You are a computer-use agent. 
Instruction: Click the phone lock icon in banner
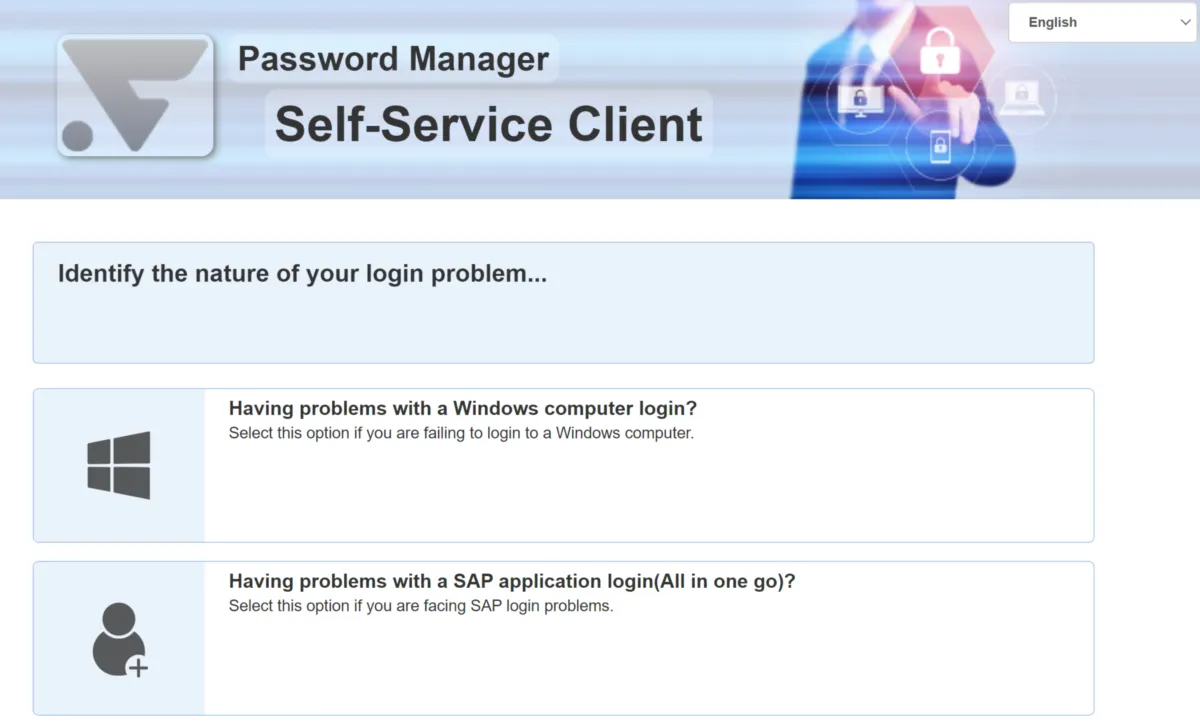939,148
